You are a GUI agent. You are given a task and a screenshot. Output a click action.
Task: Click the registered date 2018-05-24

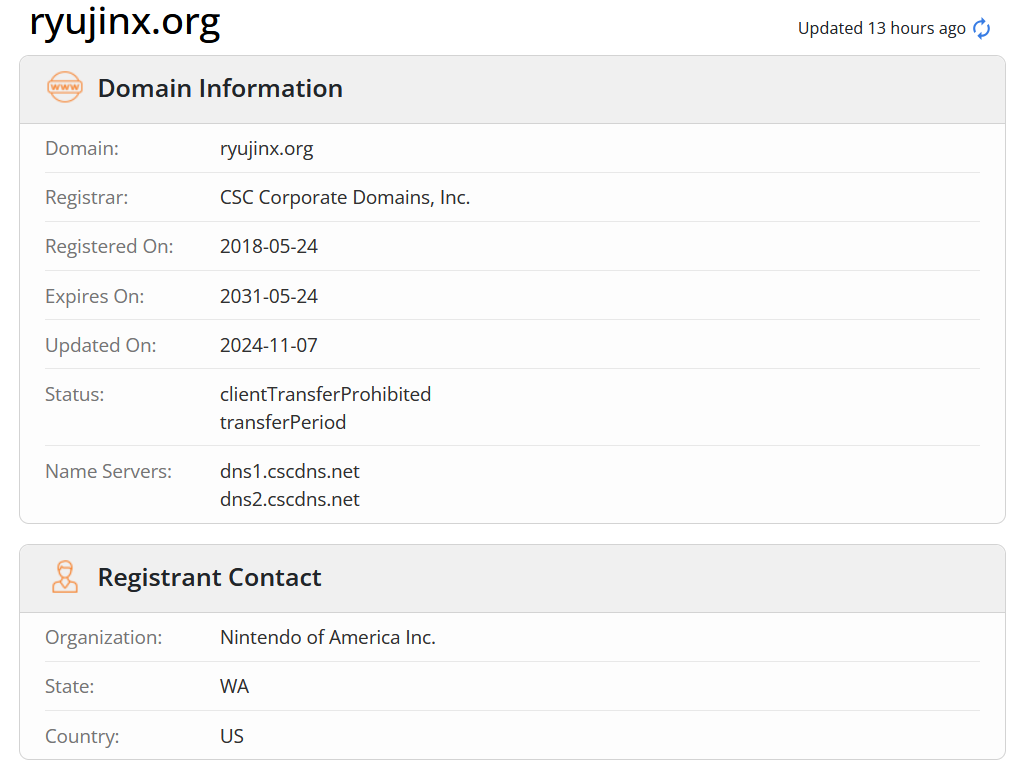point(269,246)
